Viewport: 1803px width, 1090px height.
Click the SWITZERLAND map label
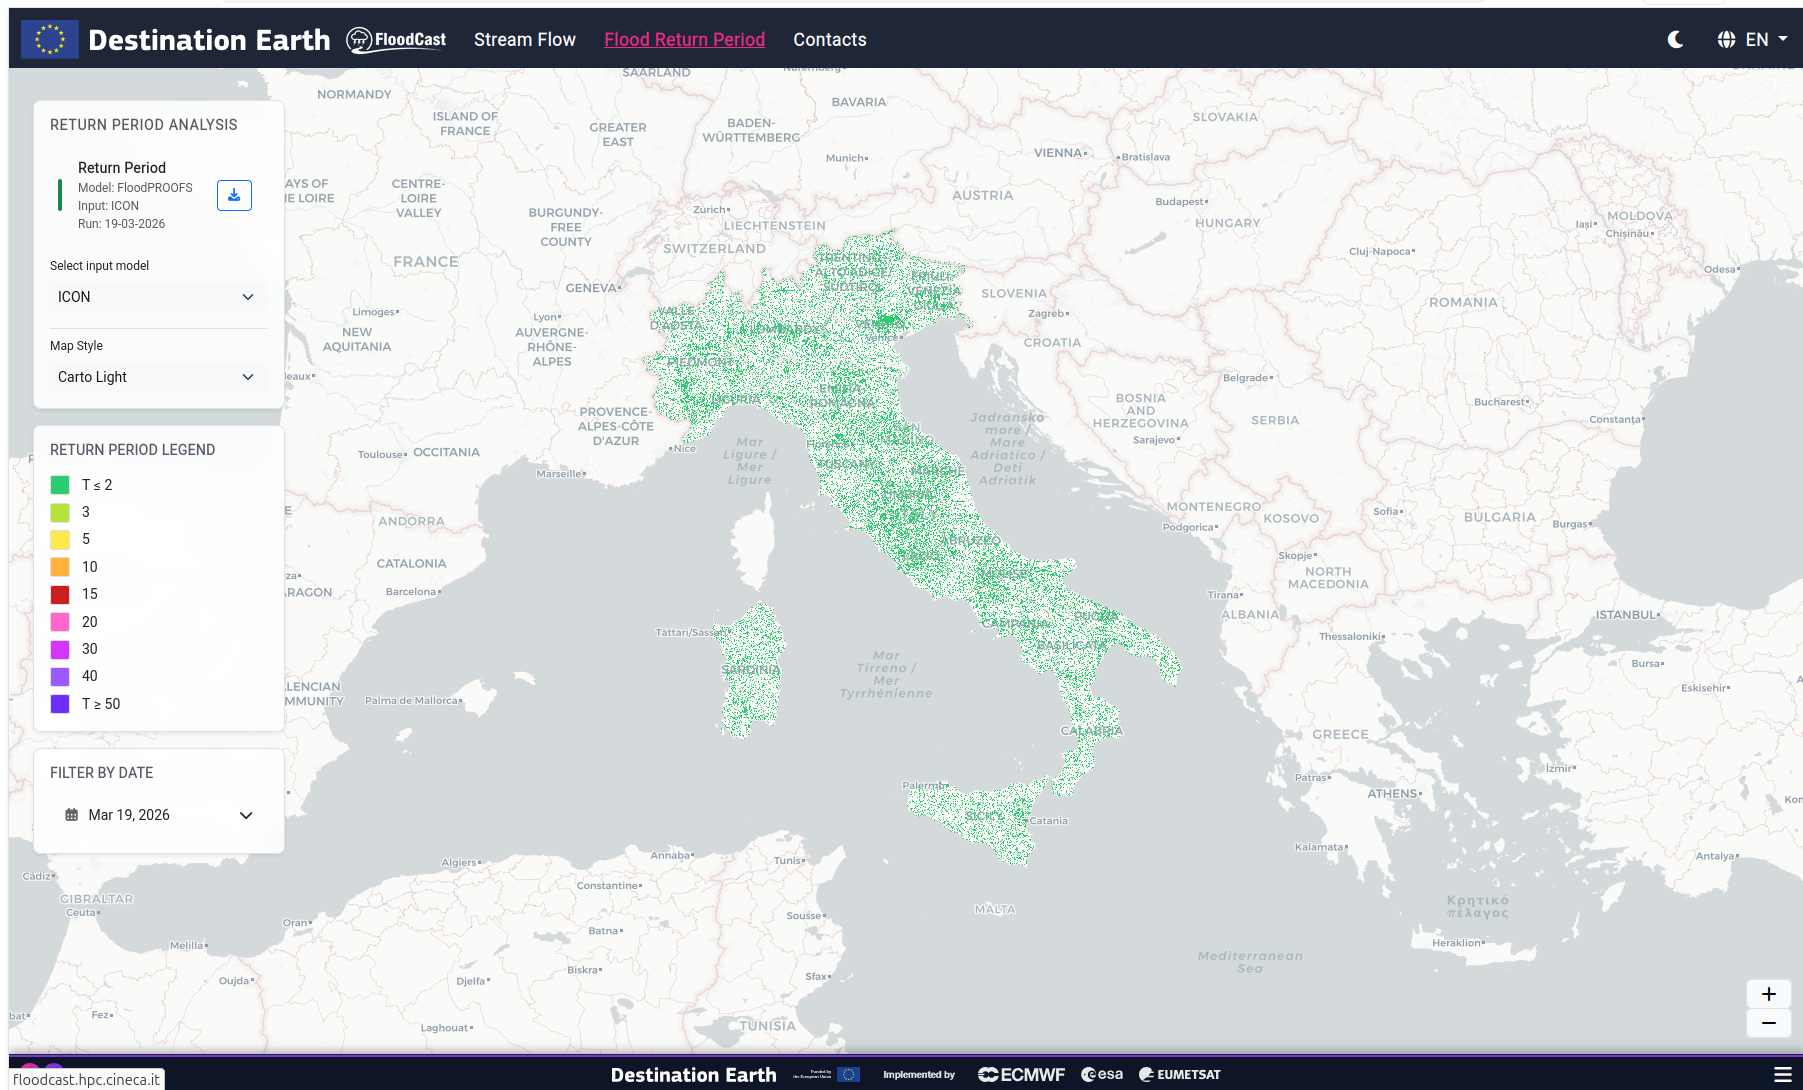click(x=714, y=249)
